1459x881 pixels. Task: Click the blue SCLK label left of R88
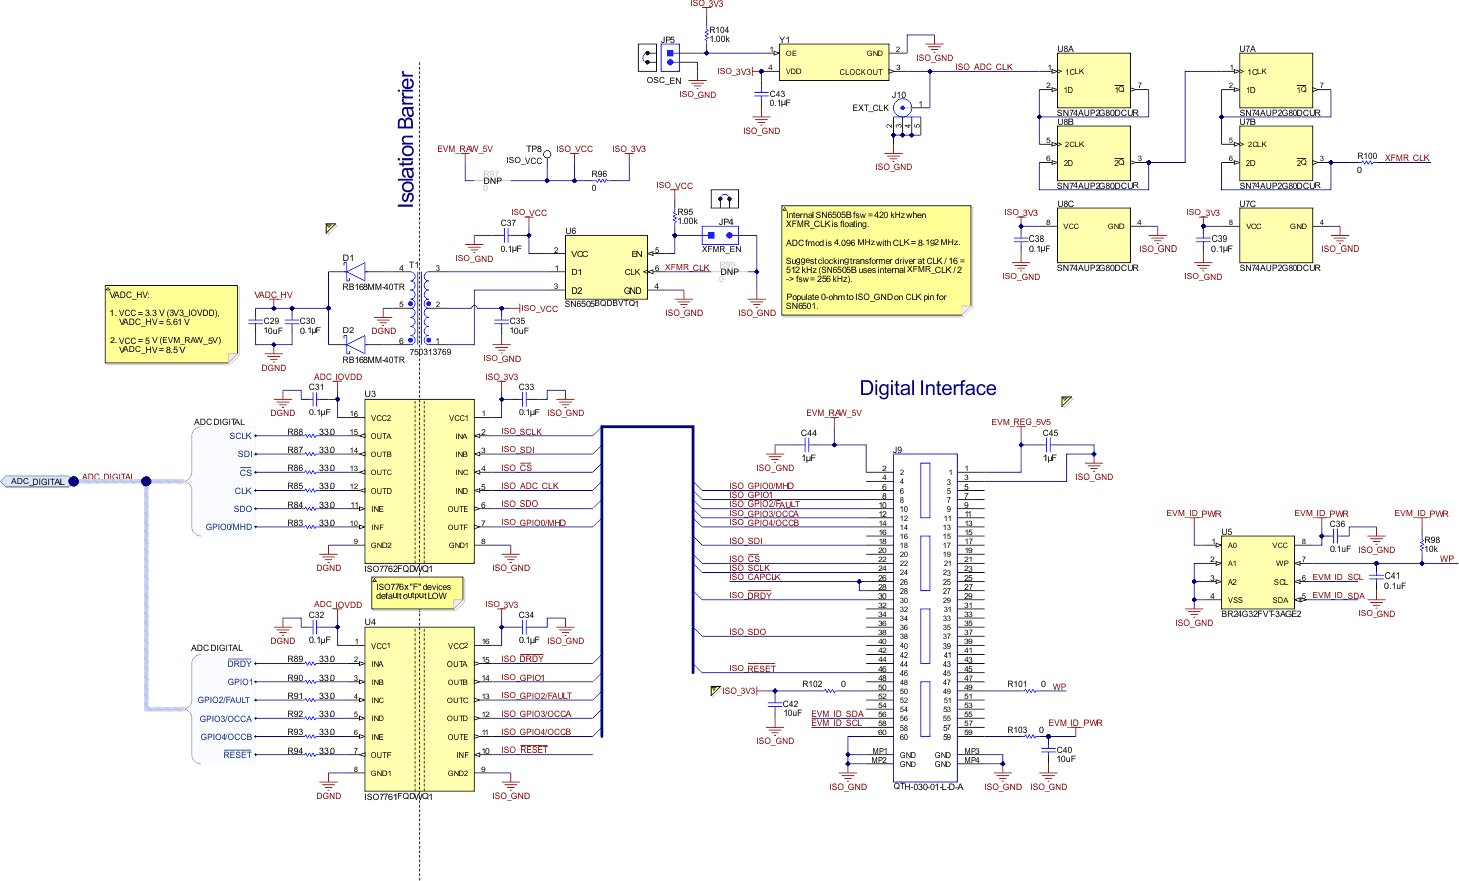pyautogui.click(x=240, y=436)
